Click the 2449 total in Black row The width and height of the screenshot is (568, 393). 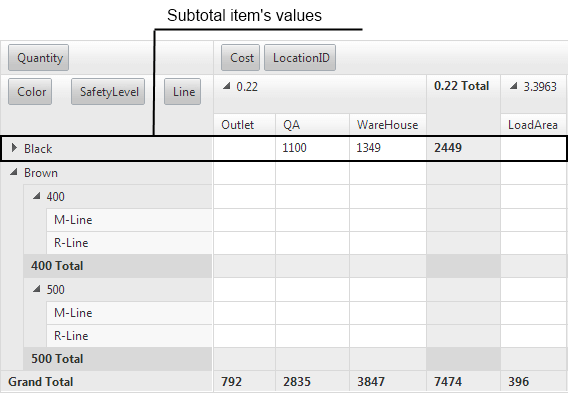463,148
